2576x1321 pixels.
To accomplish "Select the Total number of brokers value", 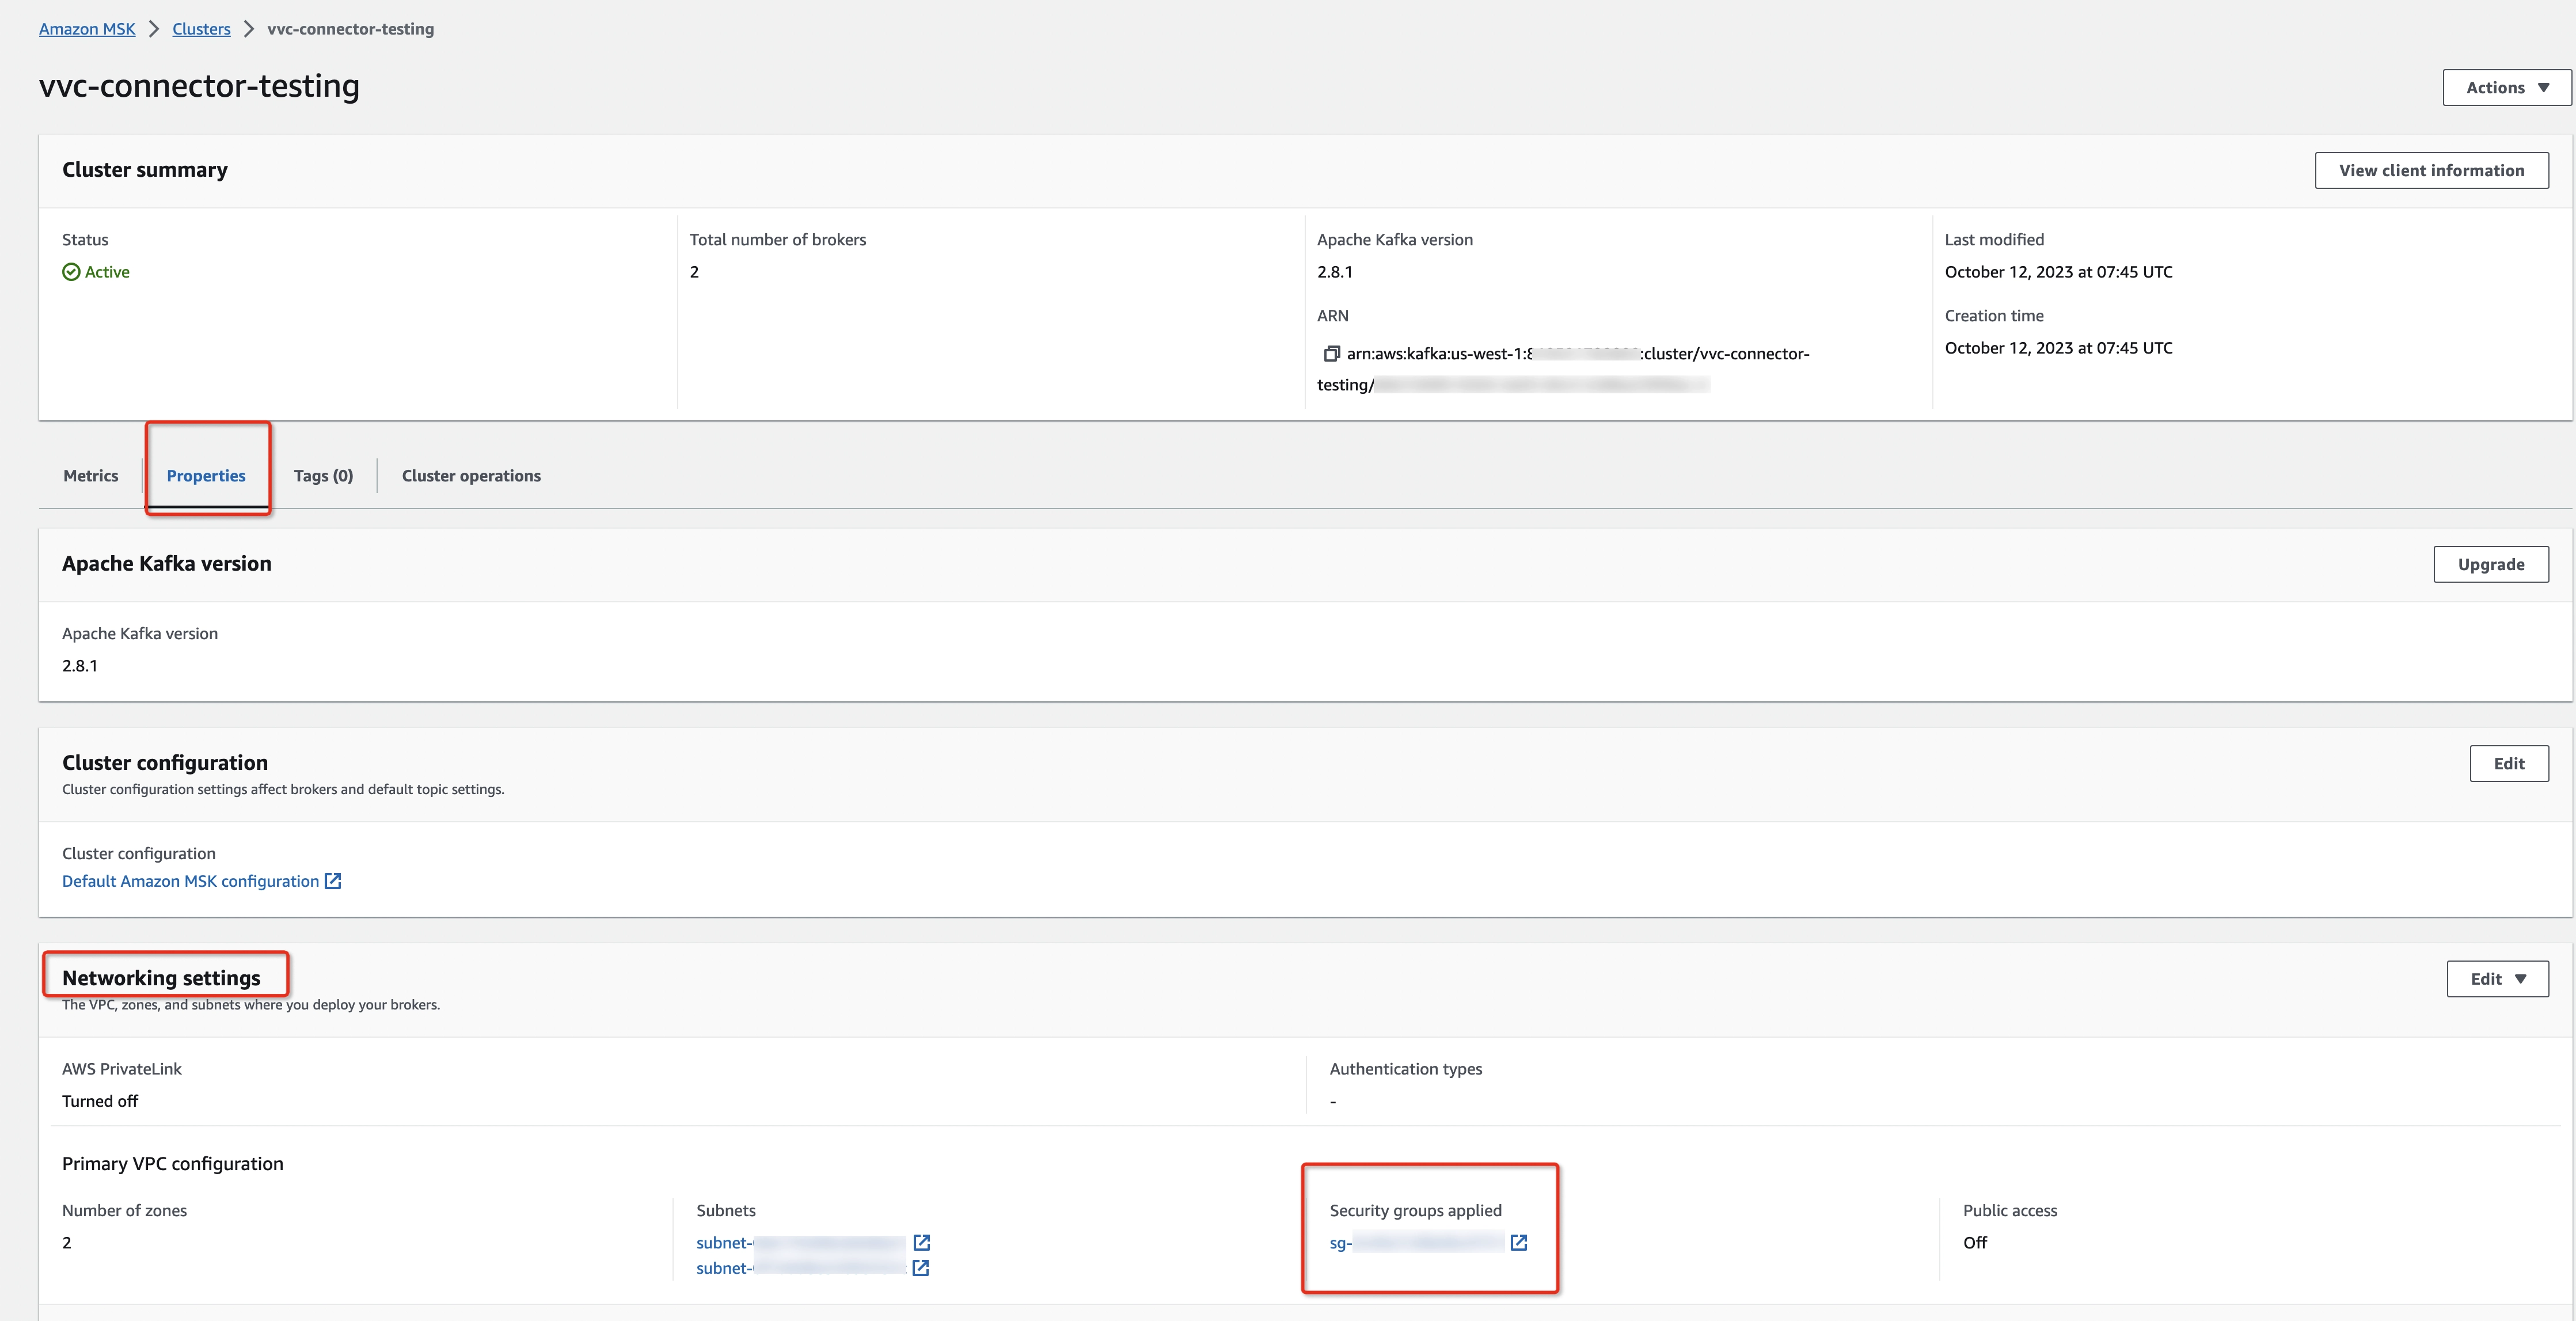I will (x=694, y=272).
